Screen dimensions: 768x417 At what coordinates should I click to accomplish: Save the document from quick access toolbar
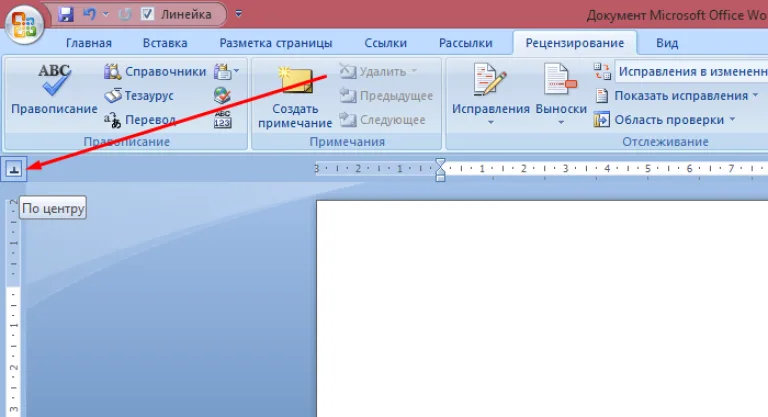(66, 14)
